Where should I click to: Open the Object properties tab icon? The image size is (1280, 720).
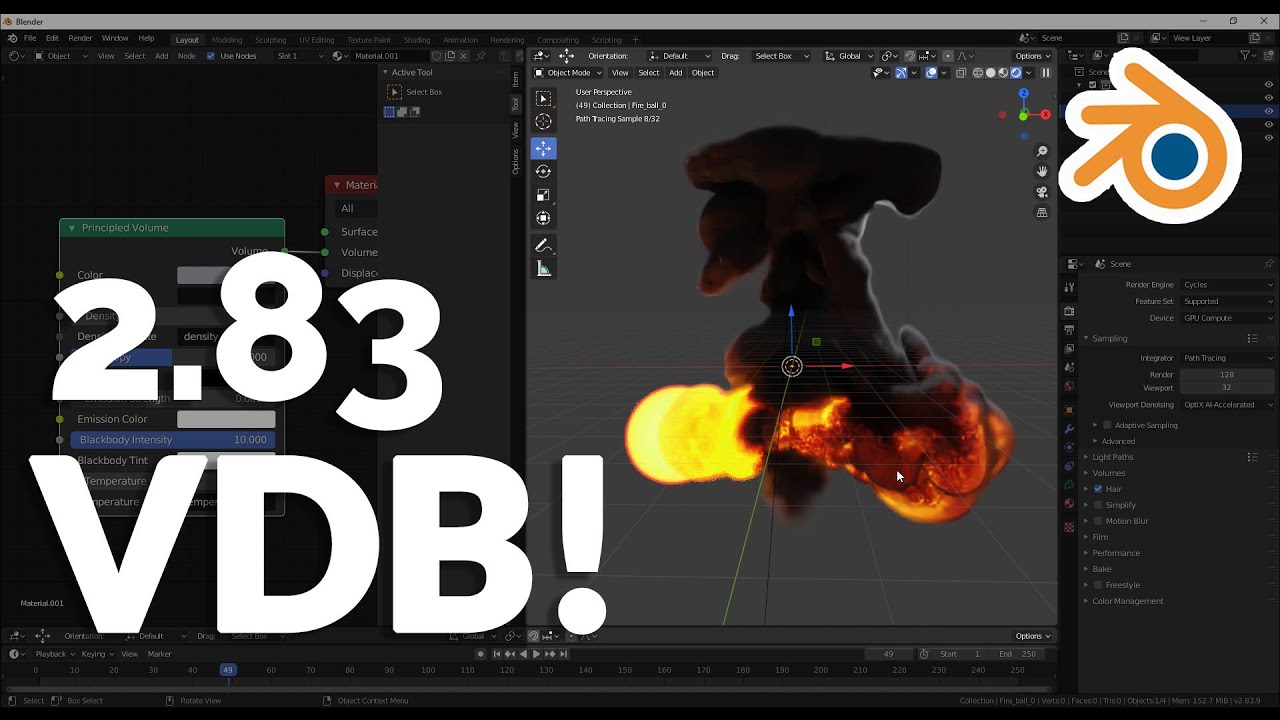tap(1069, 410)
